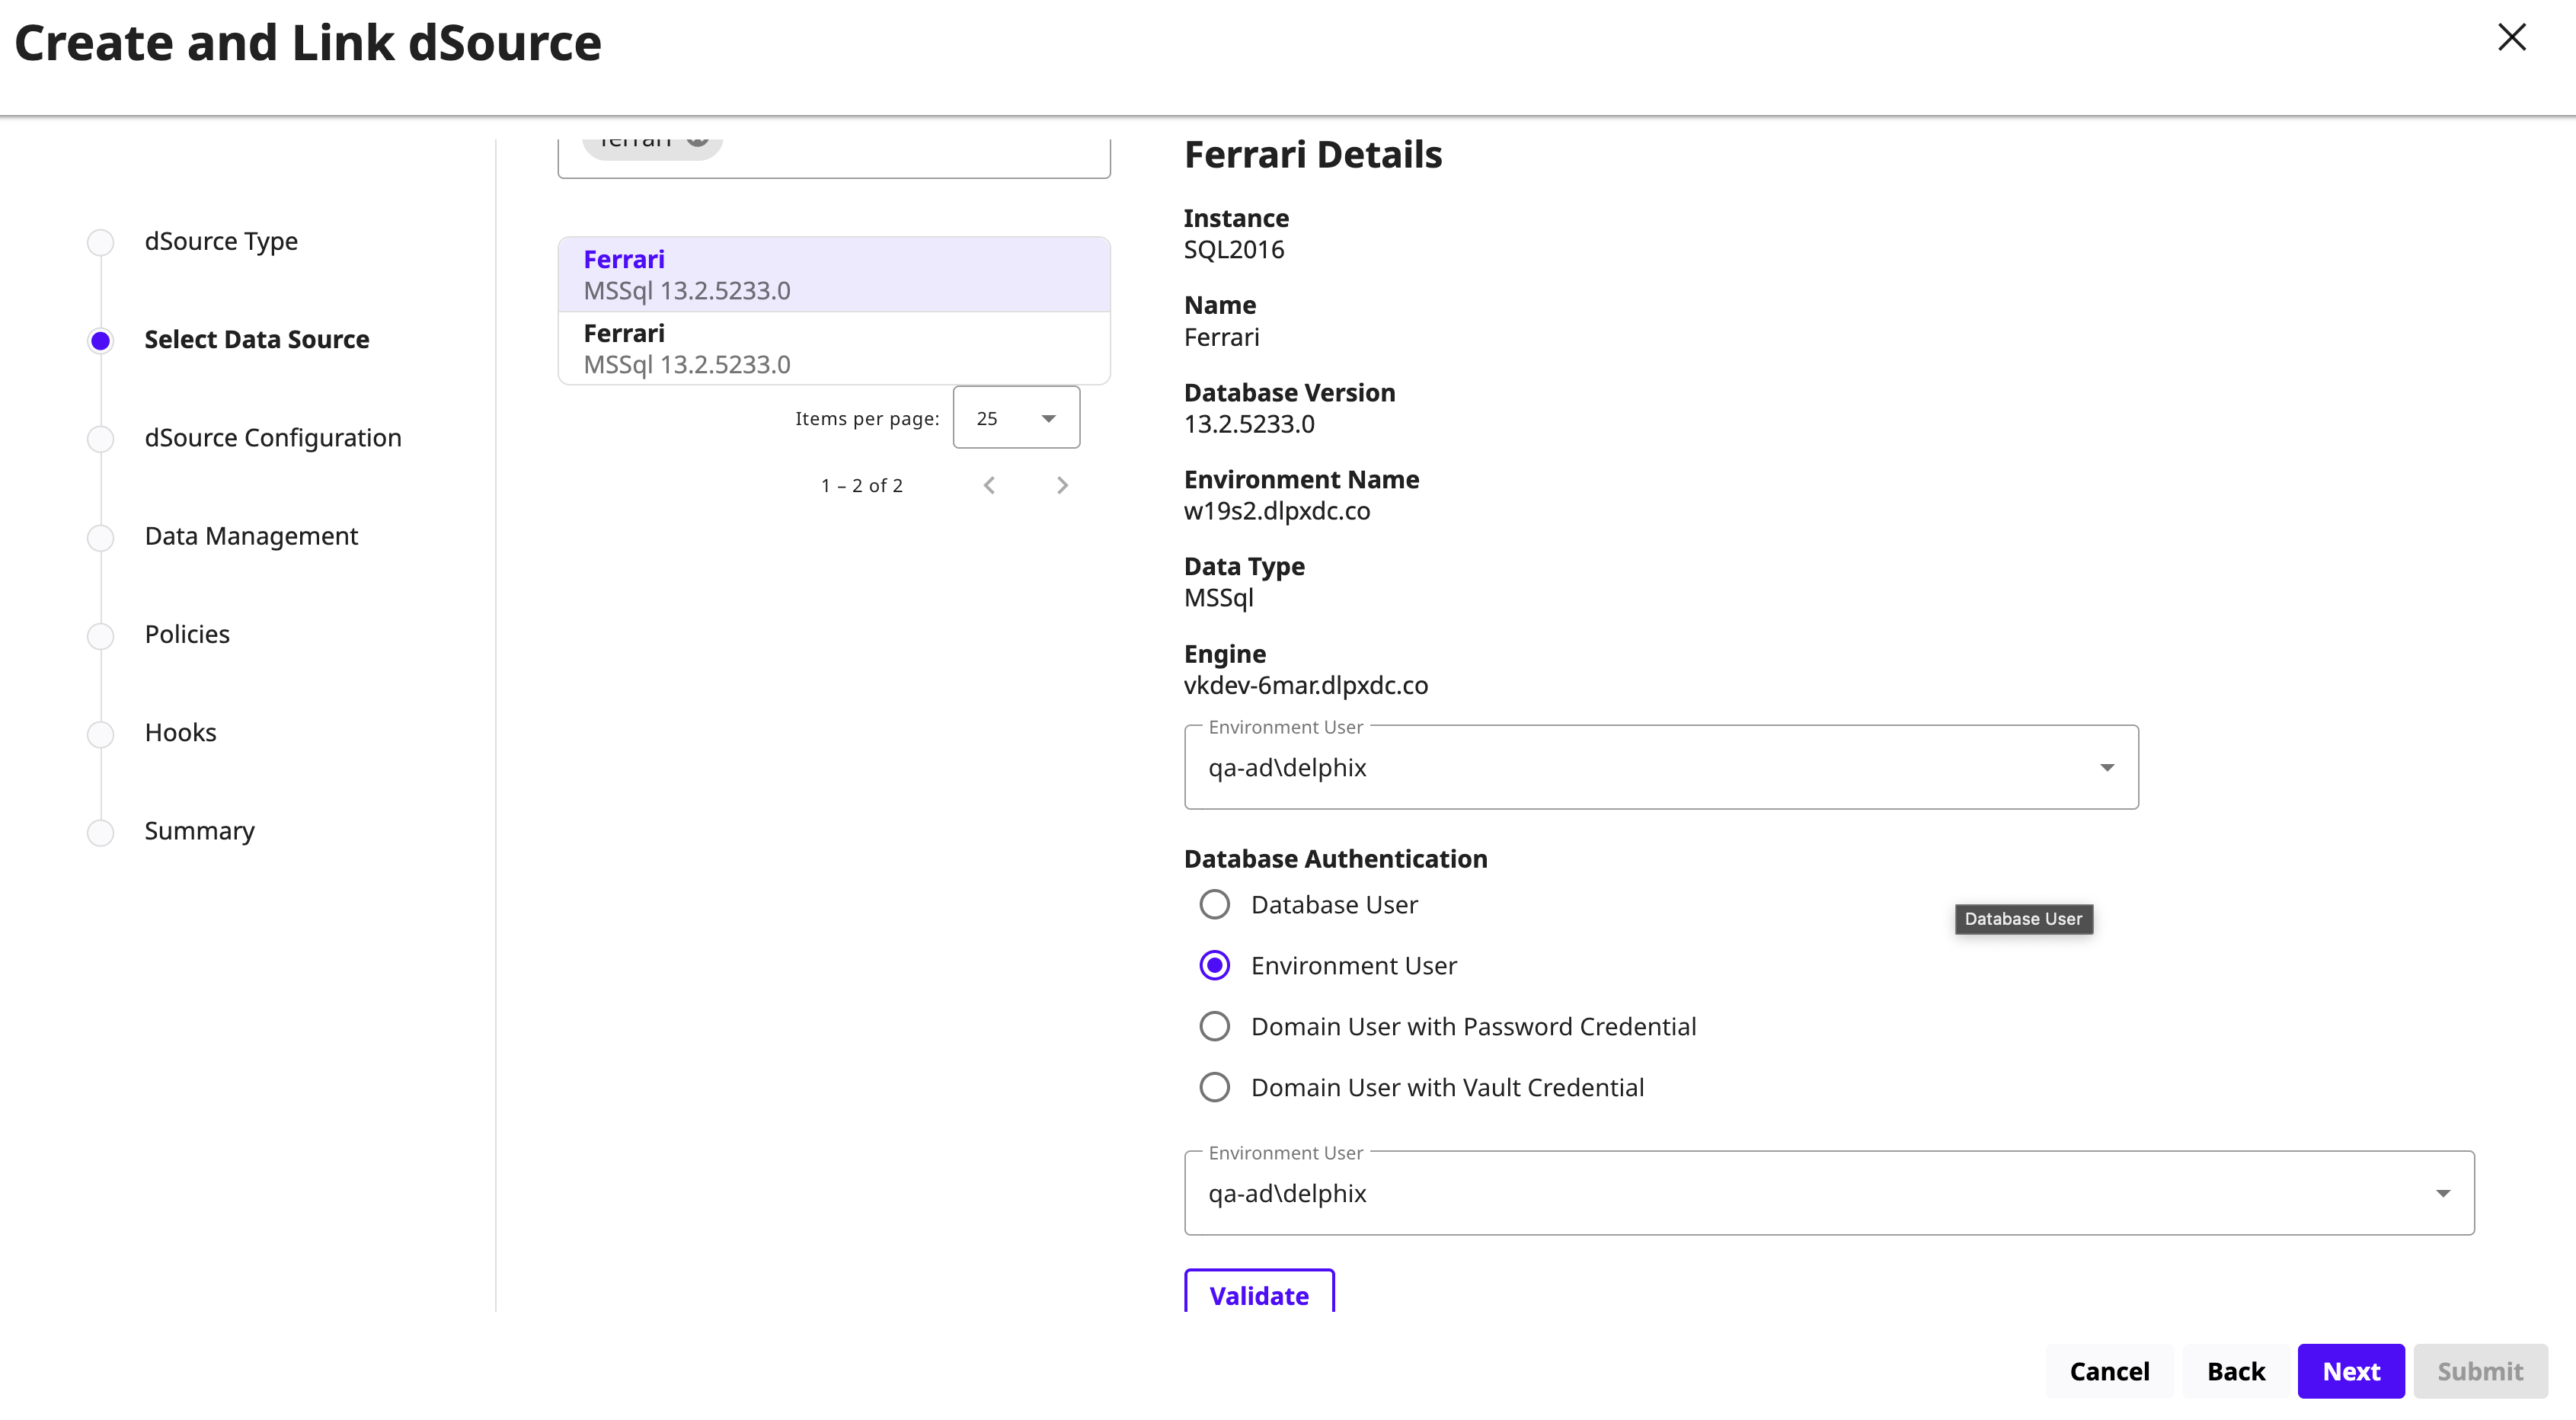Viewport: 2576px width, 1420px height.
Task: Select the highlighted Ferrari data source row
Action: (834, 275)
